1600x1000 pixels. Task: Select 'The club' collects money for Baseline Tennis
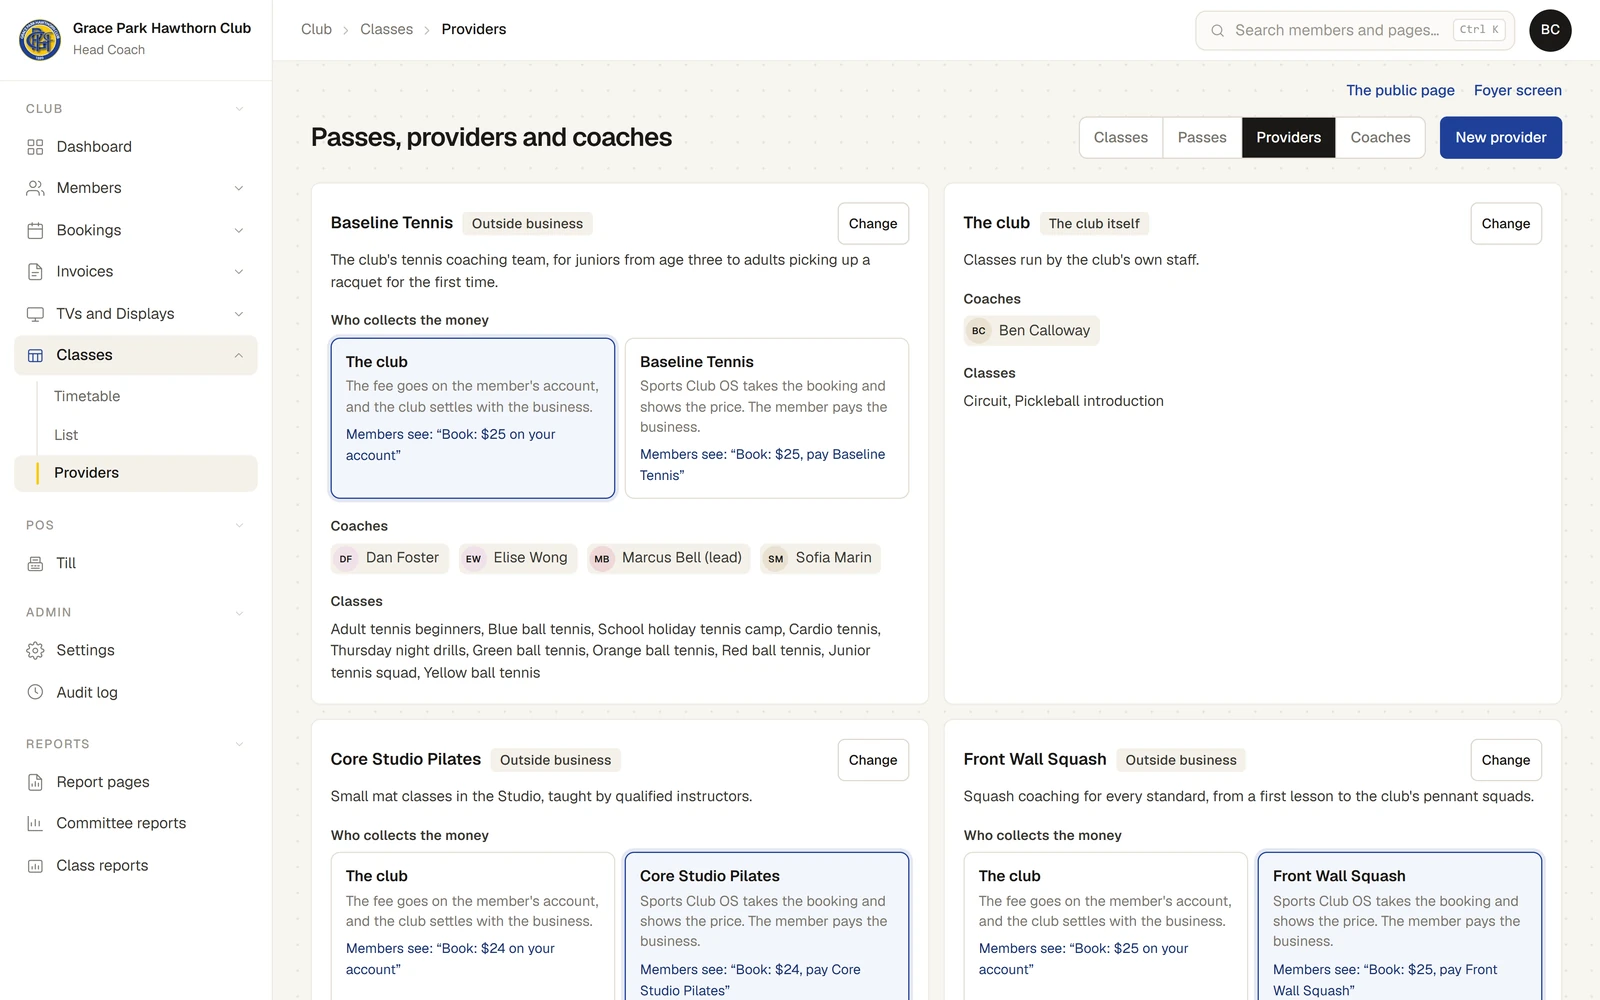pyautogui.click(x=473, y=418)
